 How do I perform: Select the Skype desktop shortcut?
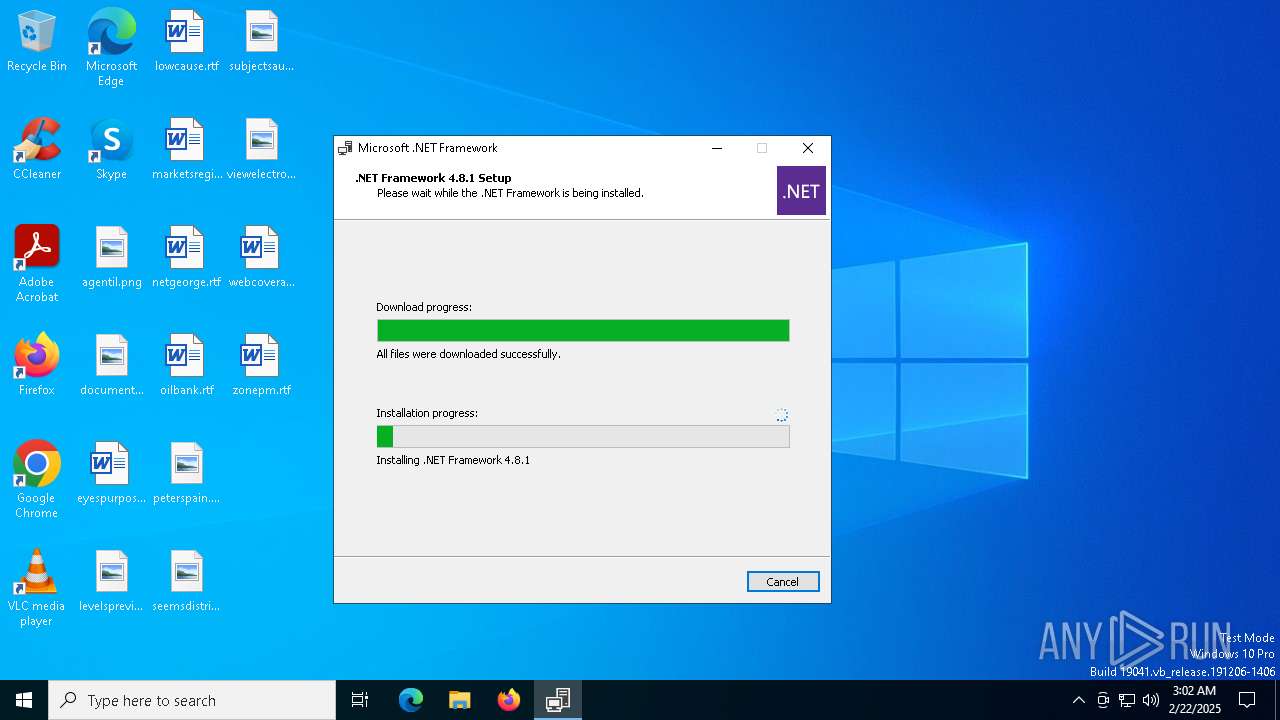111,150
